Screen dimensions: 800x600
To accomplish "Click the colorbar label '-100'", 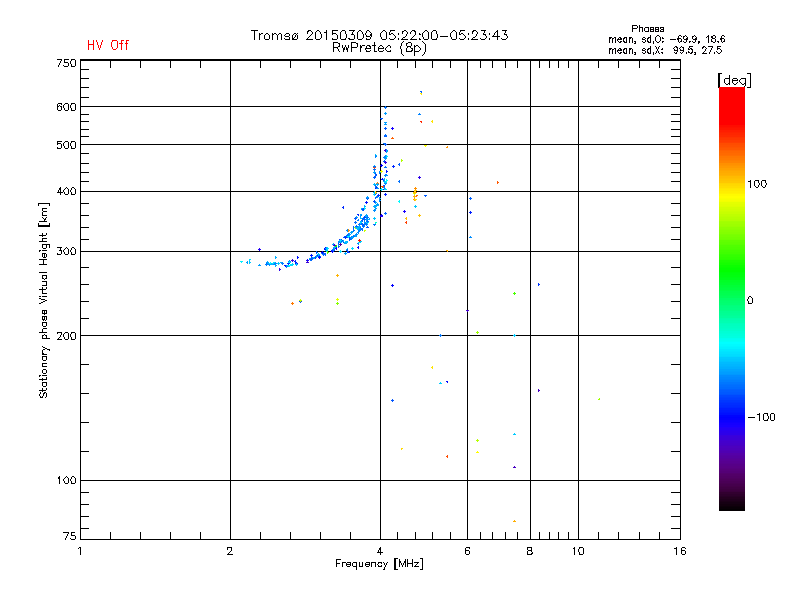I will pos(761,417).
